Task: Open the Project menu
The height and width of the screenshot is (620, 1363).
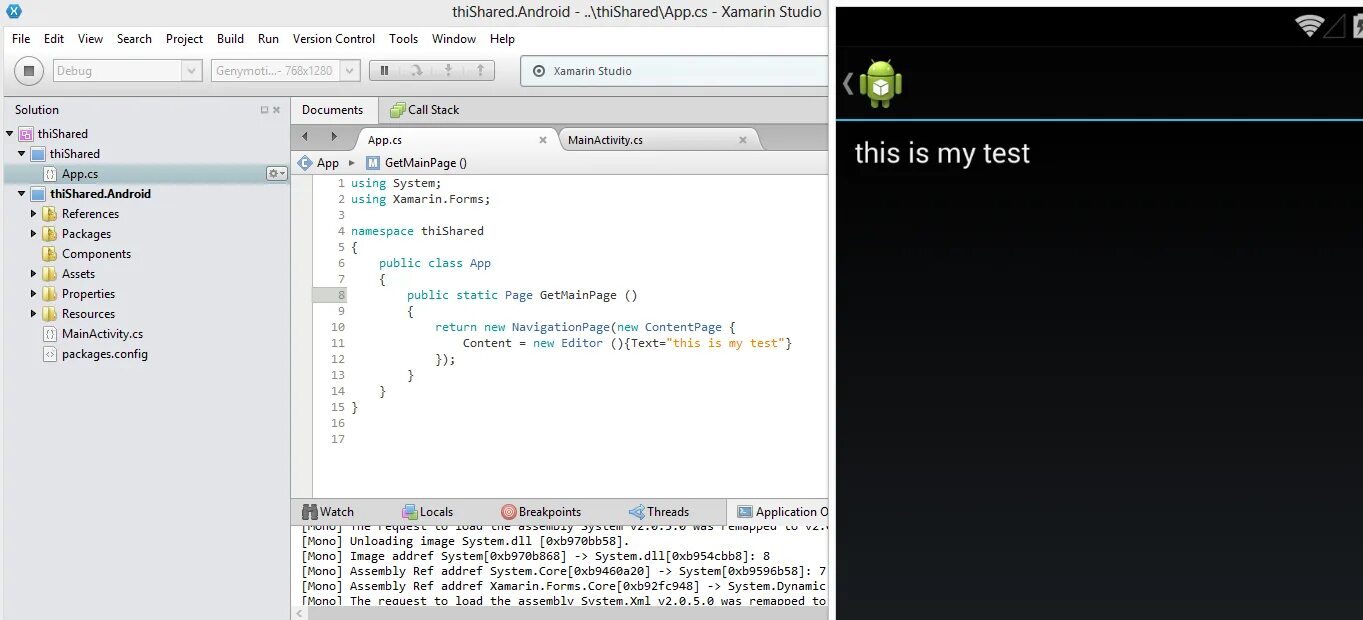Action: coord(184,39)
